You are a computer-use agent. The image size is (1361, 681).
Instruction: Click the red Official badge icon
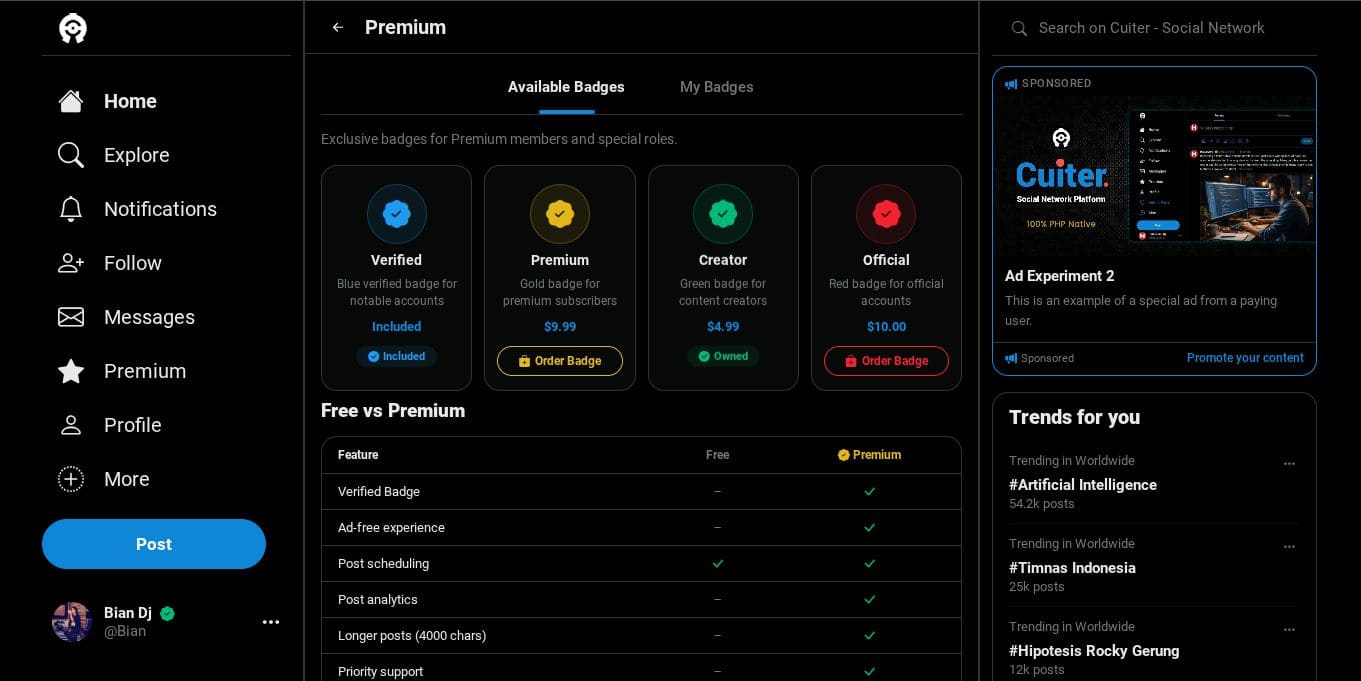885,213
